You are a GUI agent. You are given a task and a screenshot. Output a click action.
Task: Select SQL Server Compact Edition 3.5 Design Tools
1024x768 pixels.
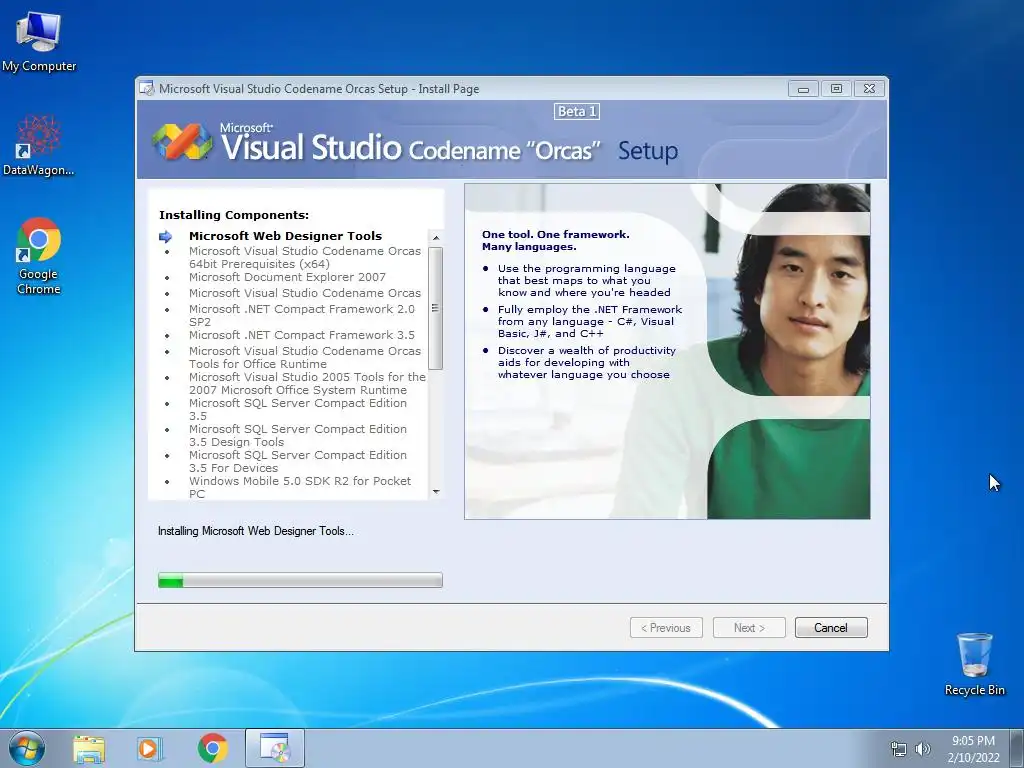[x=298, y=436]
